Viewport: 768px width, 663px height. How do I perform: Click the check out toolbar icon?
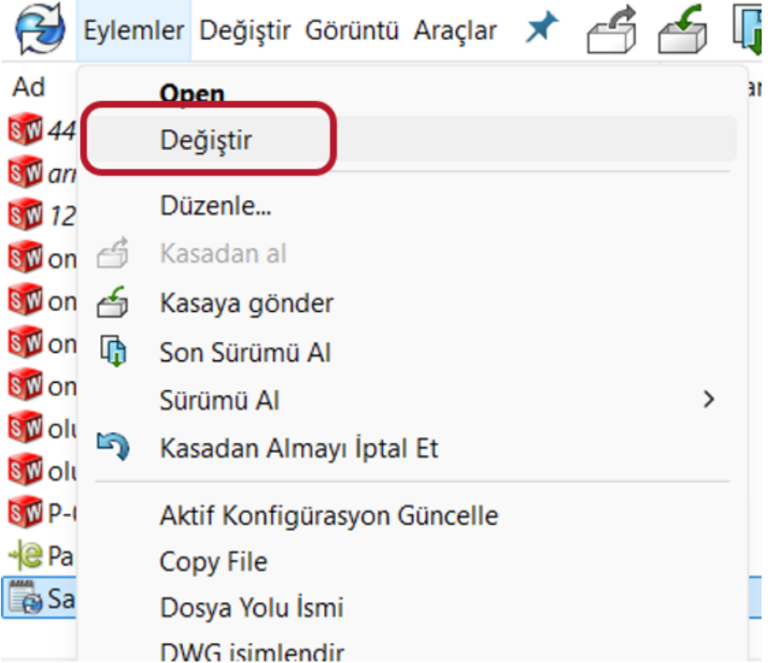point(611,32)
